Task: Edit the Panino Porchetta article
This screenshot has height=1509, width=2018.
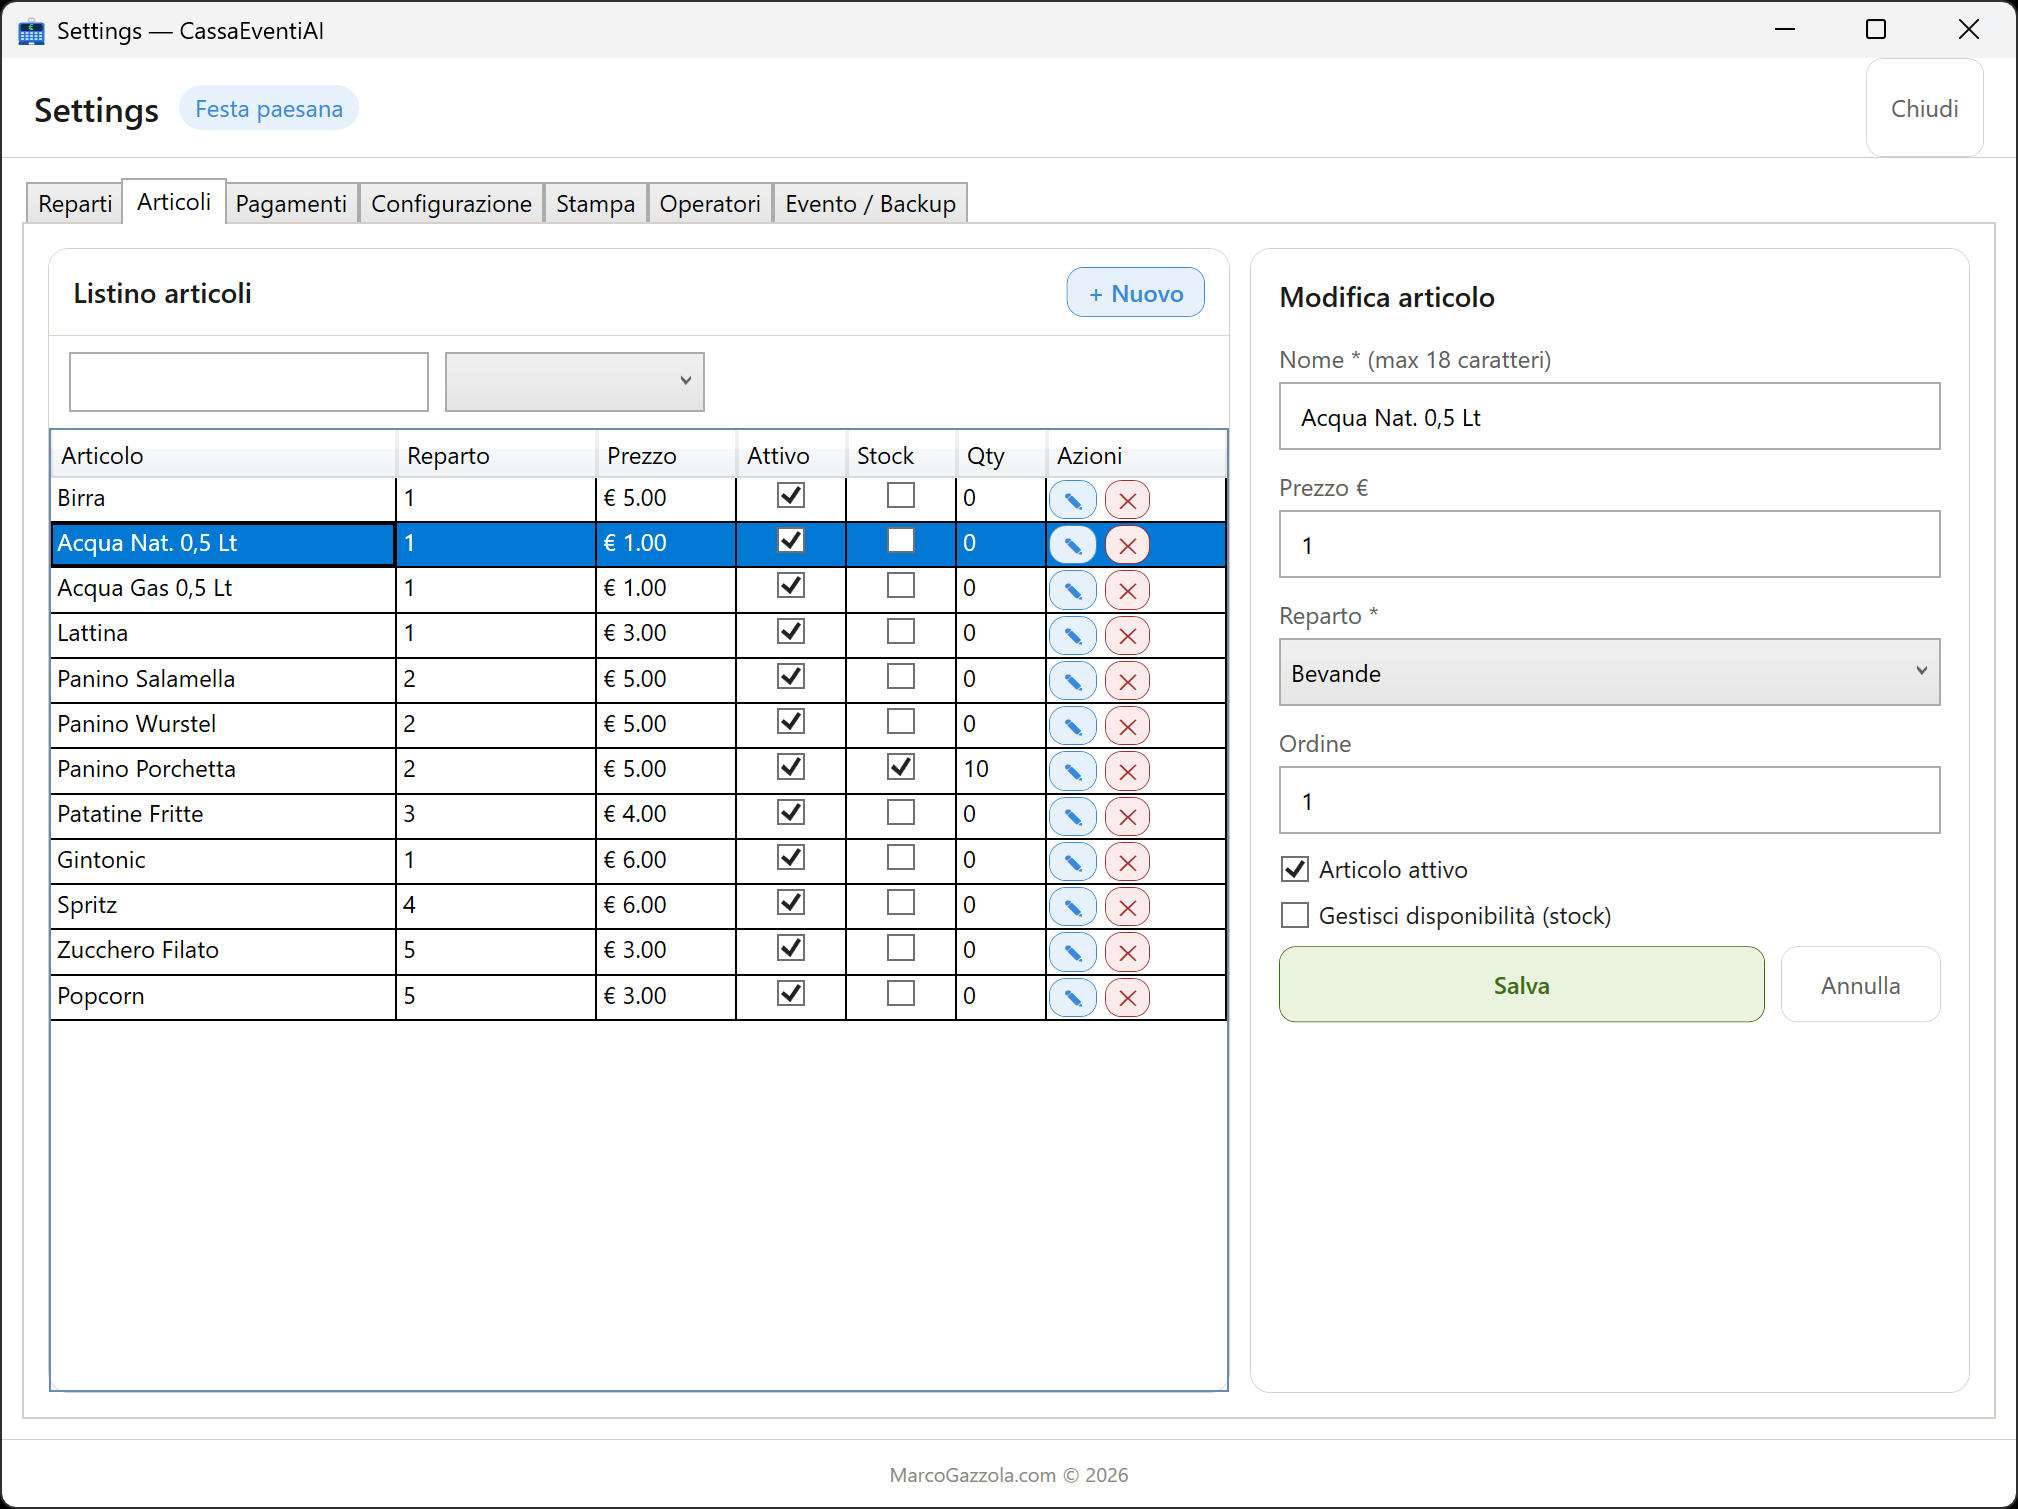Action: point(1073,771)
